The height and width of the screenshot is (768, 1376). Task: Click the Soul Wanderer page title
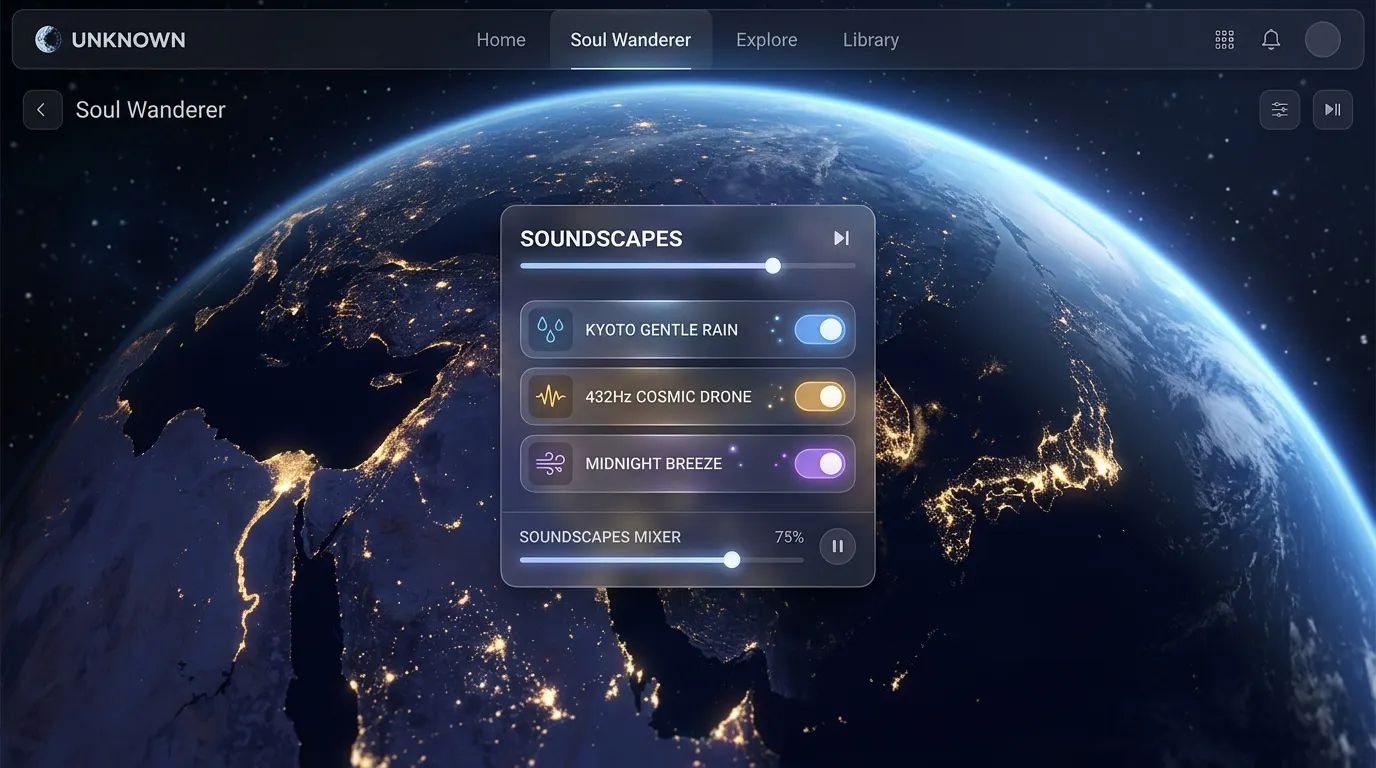(151, 110)
